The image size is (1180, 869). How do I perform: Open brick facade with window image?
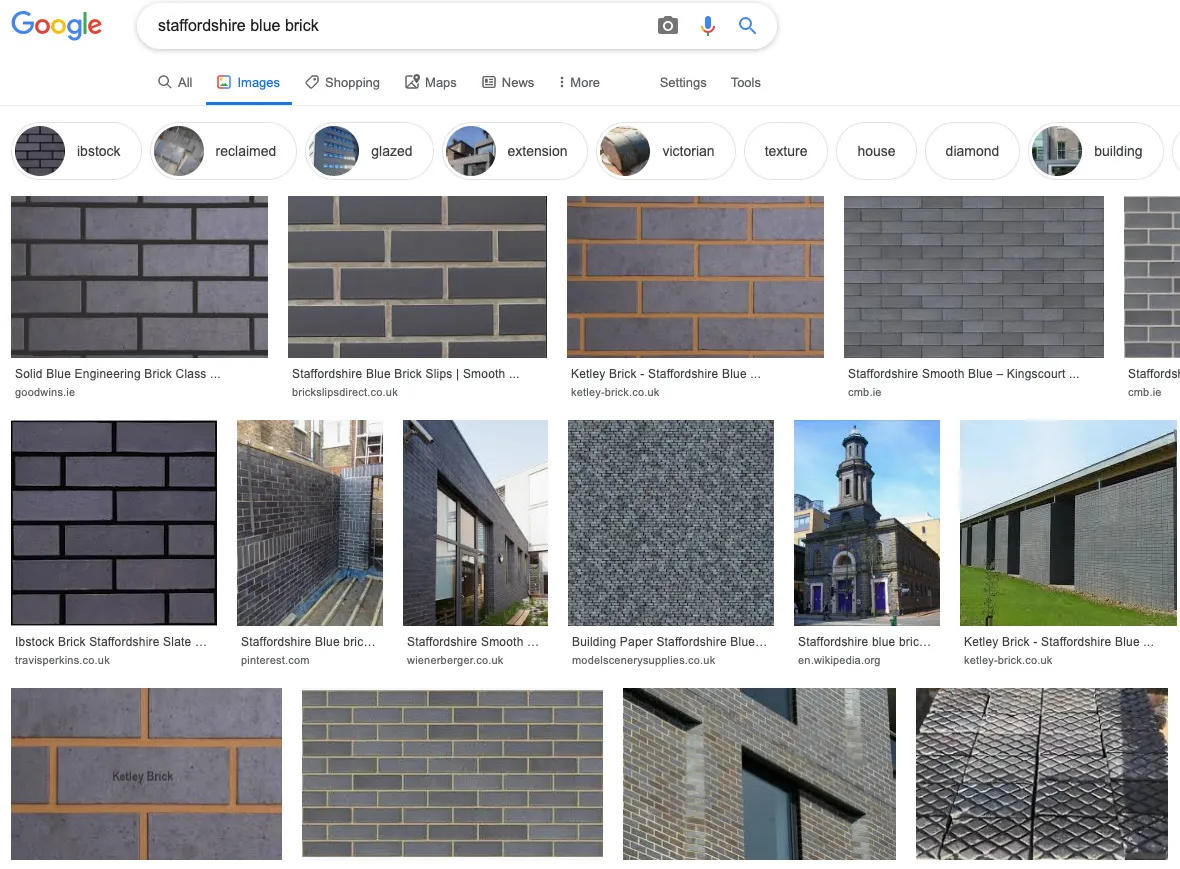[x=759, y=774]
